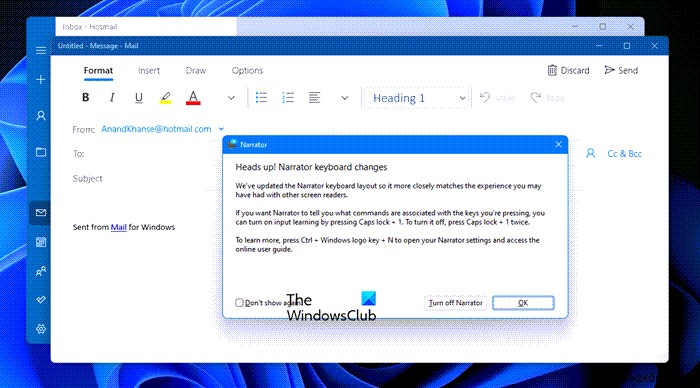Screen dimensions: 700x388
Task: Click the Inbox - Hotmail window title
Action: click(x=90, y=27)
